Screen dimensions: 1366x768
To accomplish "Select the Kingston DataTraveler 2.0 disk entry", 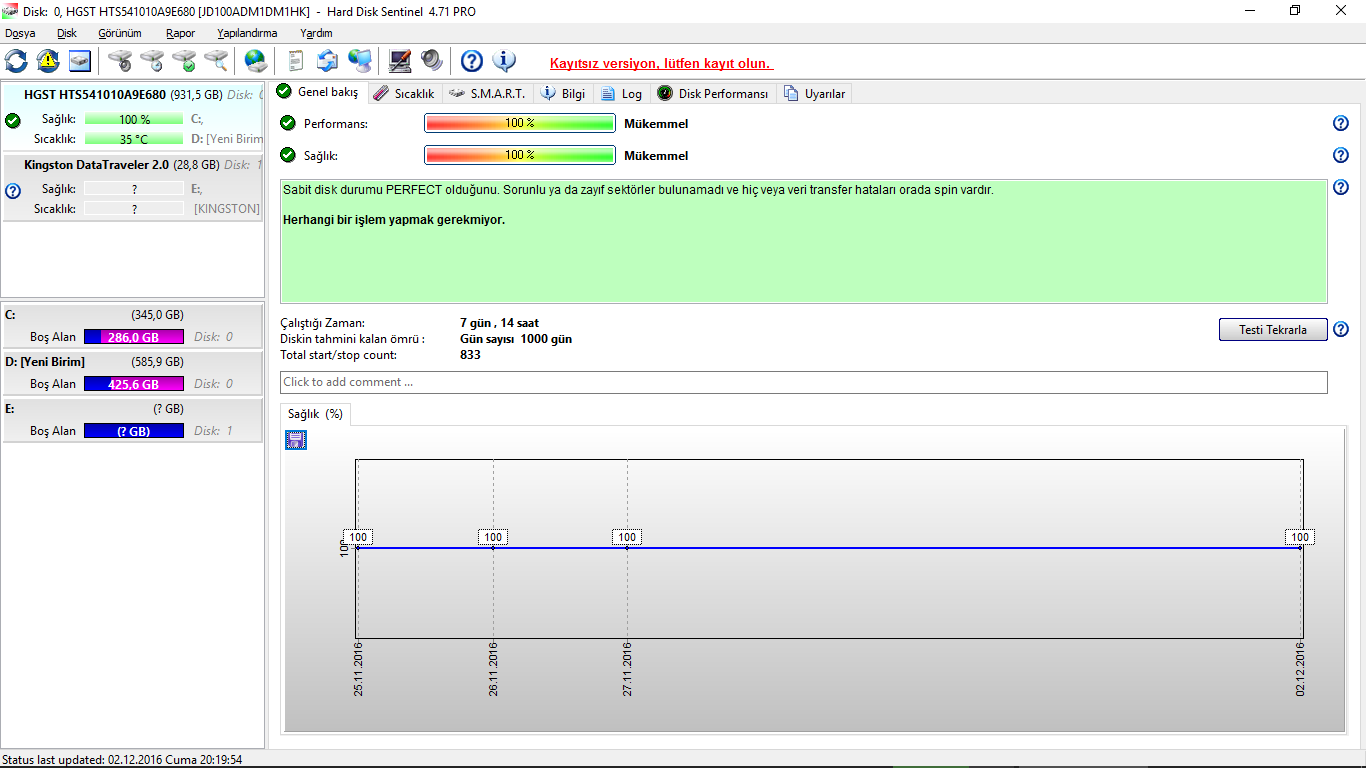I will tap(133, 187).
